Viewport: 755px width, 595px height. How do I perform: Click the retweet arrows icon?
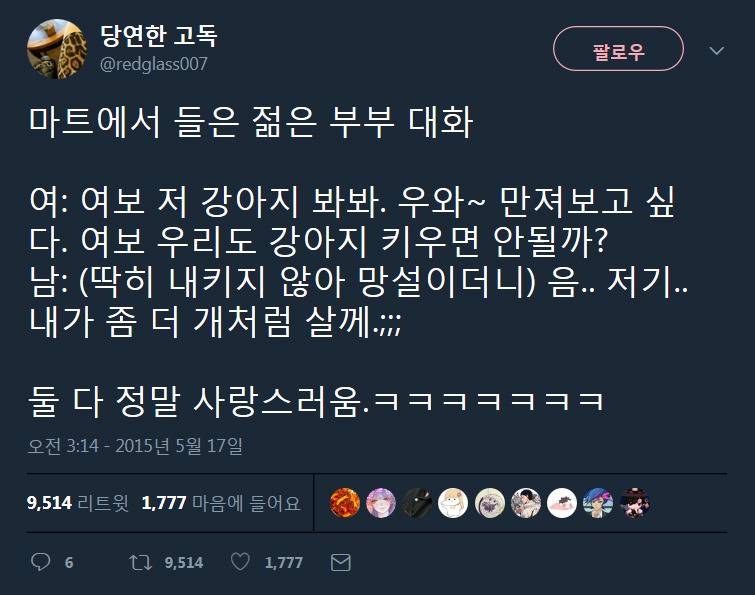coord(141,562)
